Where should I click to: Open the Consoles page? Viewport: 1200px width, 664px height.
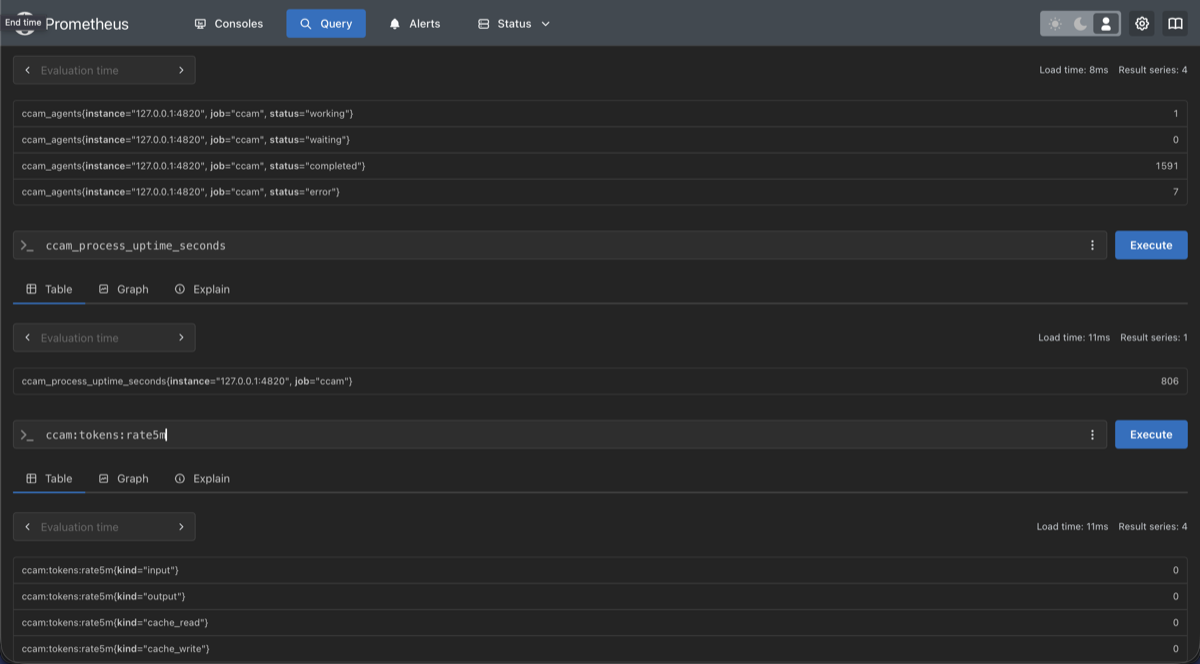pyautogui.click(x=228, y=24)
